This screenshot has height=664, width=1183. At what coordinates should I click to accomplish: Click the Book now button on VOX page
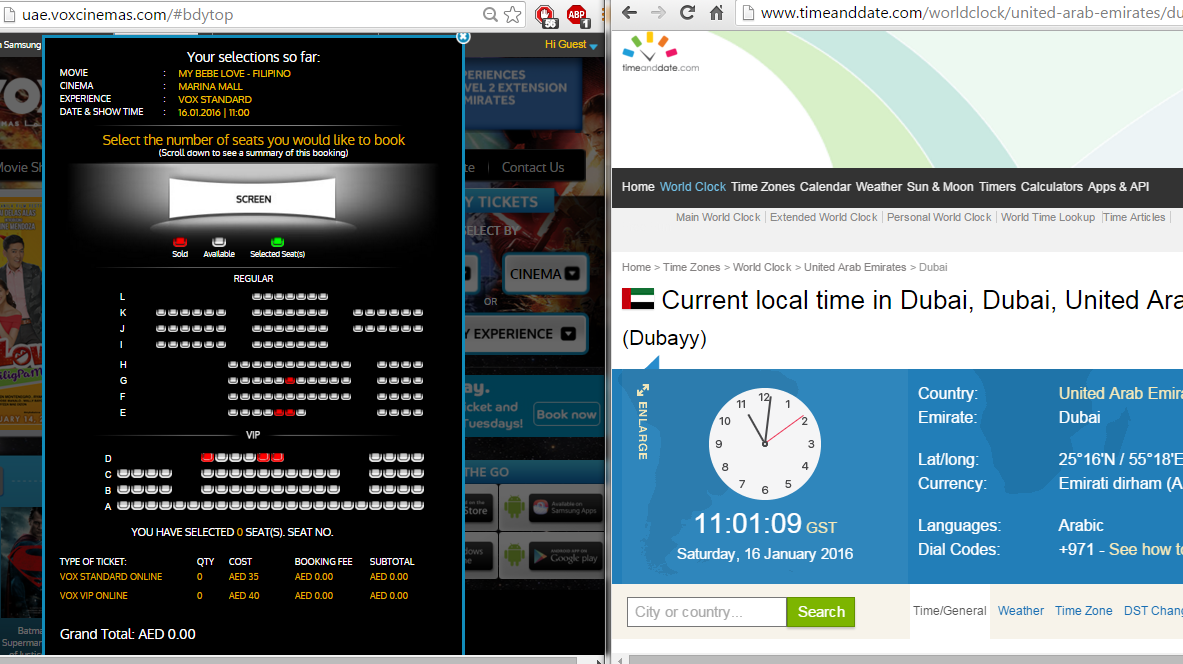coord(567,414)
